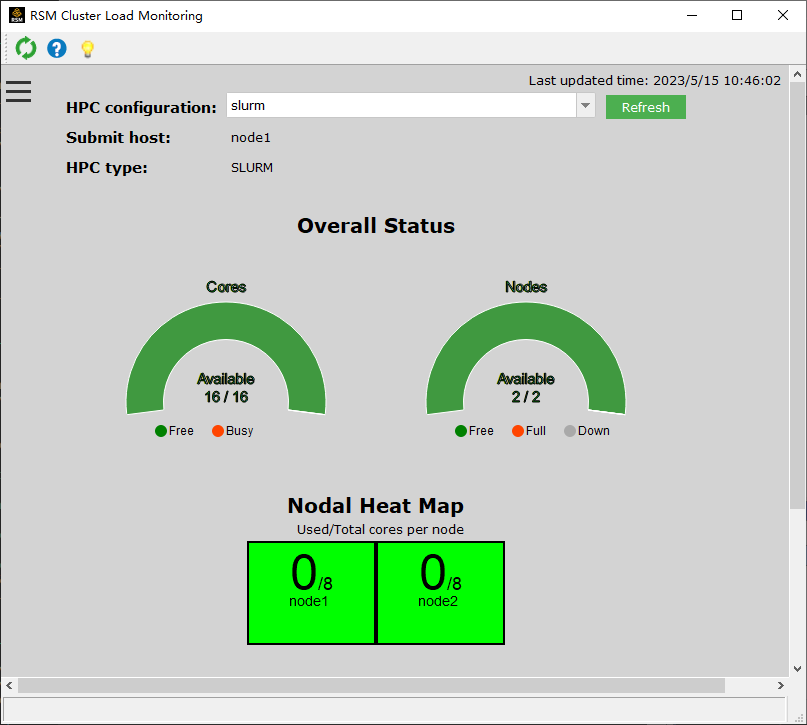This screenshot has width=807, height=725.
Task: Select the node2 heat map tile
Action: coord(440,593)
